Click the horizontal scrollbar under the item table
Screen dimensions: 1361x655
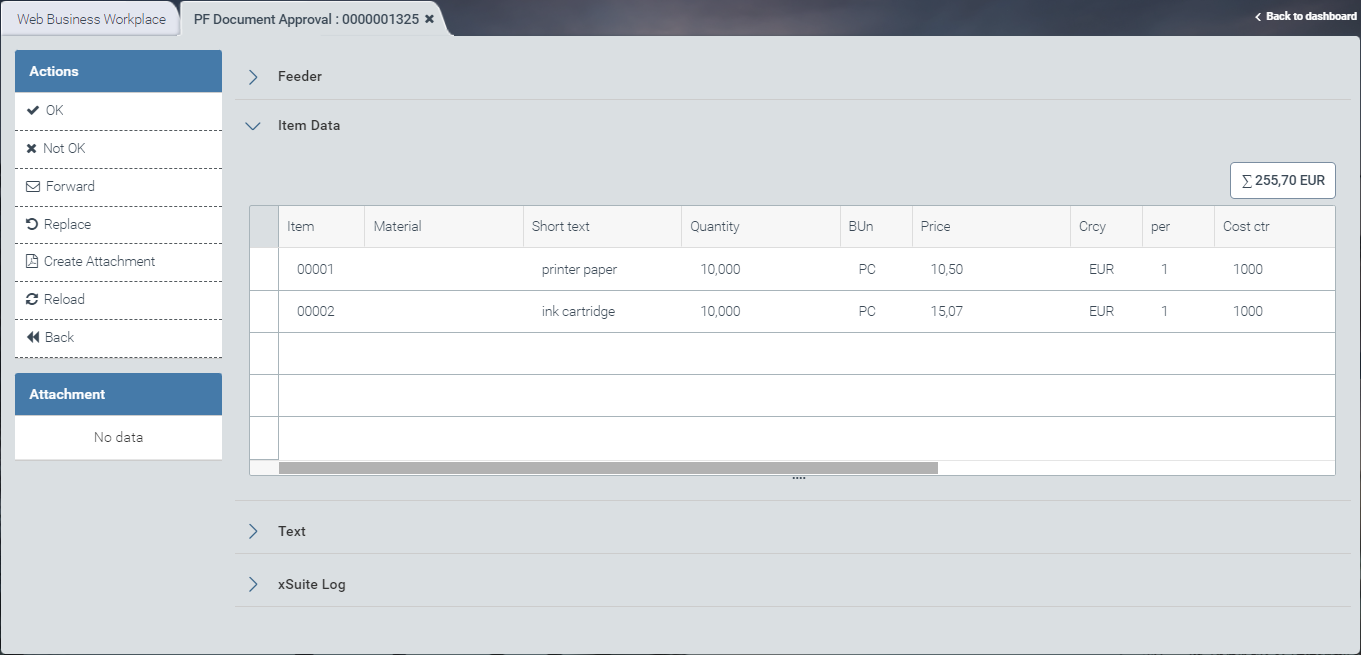click(x=610, y=467)
